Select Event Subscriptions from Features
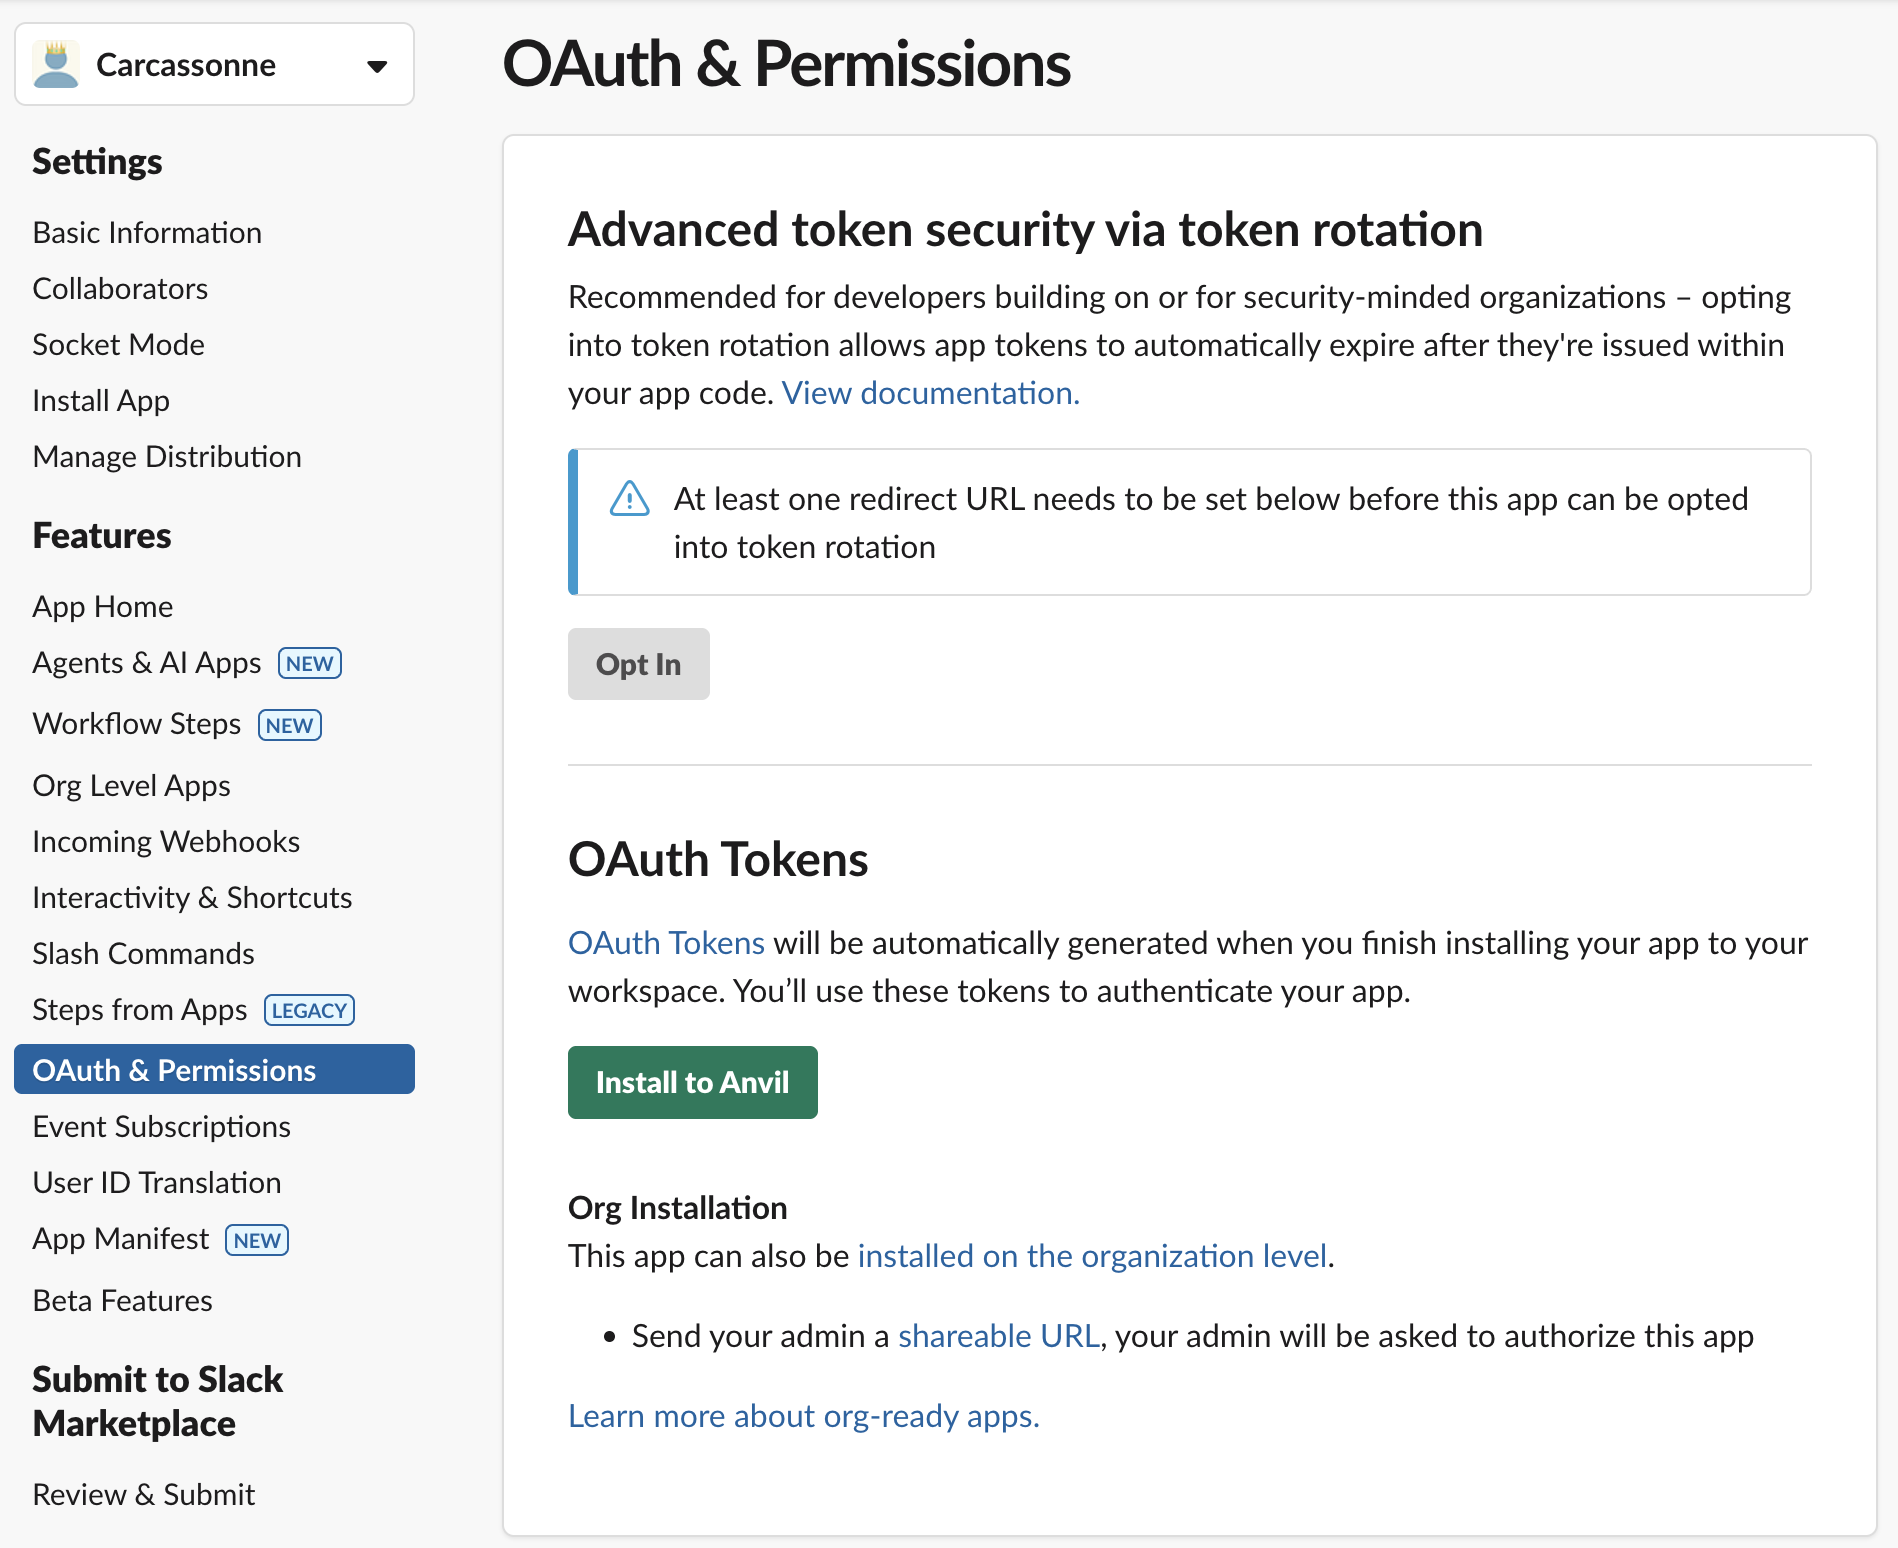The height and width of the screenshot is (1548, 1898). [x=161, y=1127]
